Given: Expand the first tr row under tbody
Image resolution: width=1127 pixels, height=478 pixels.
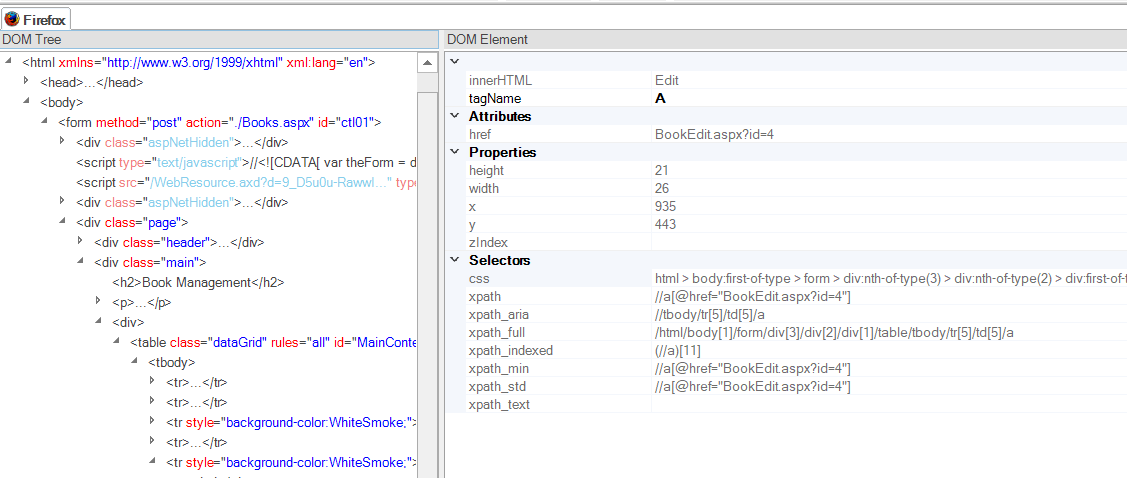Looking at the screenshot, I should point(152,381).
